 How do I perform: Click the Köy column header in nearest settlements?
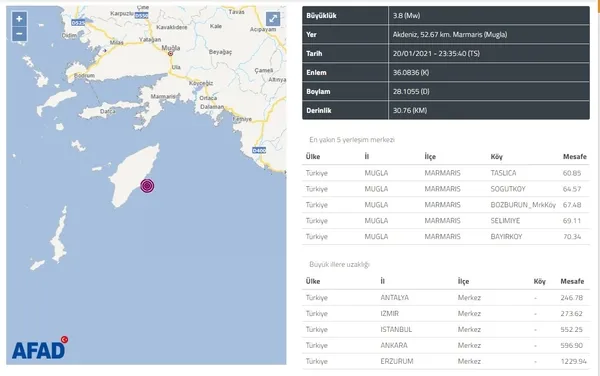pyautogui.click(x=497, y=157)
